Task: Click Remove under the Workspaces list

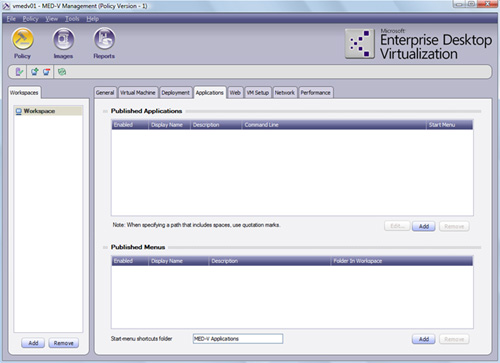Action: point(63,343)
